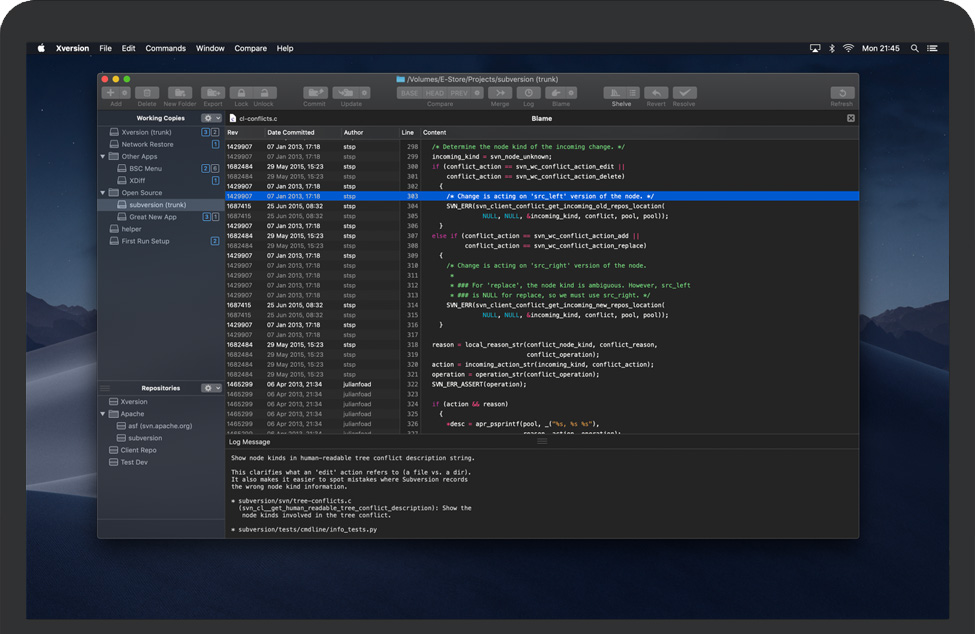Select PREV in the Compare segmented control
Viewport: 975px width, 634px height.
pyautogui.click(x=458, y=93)
